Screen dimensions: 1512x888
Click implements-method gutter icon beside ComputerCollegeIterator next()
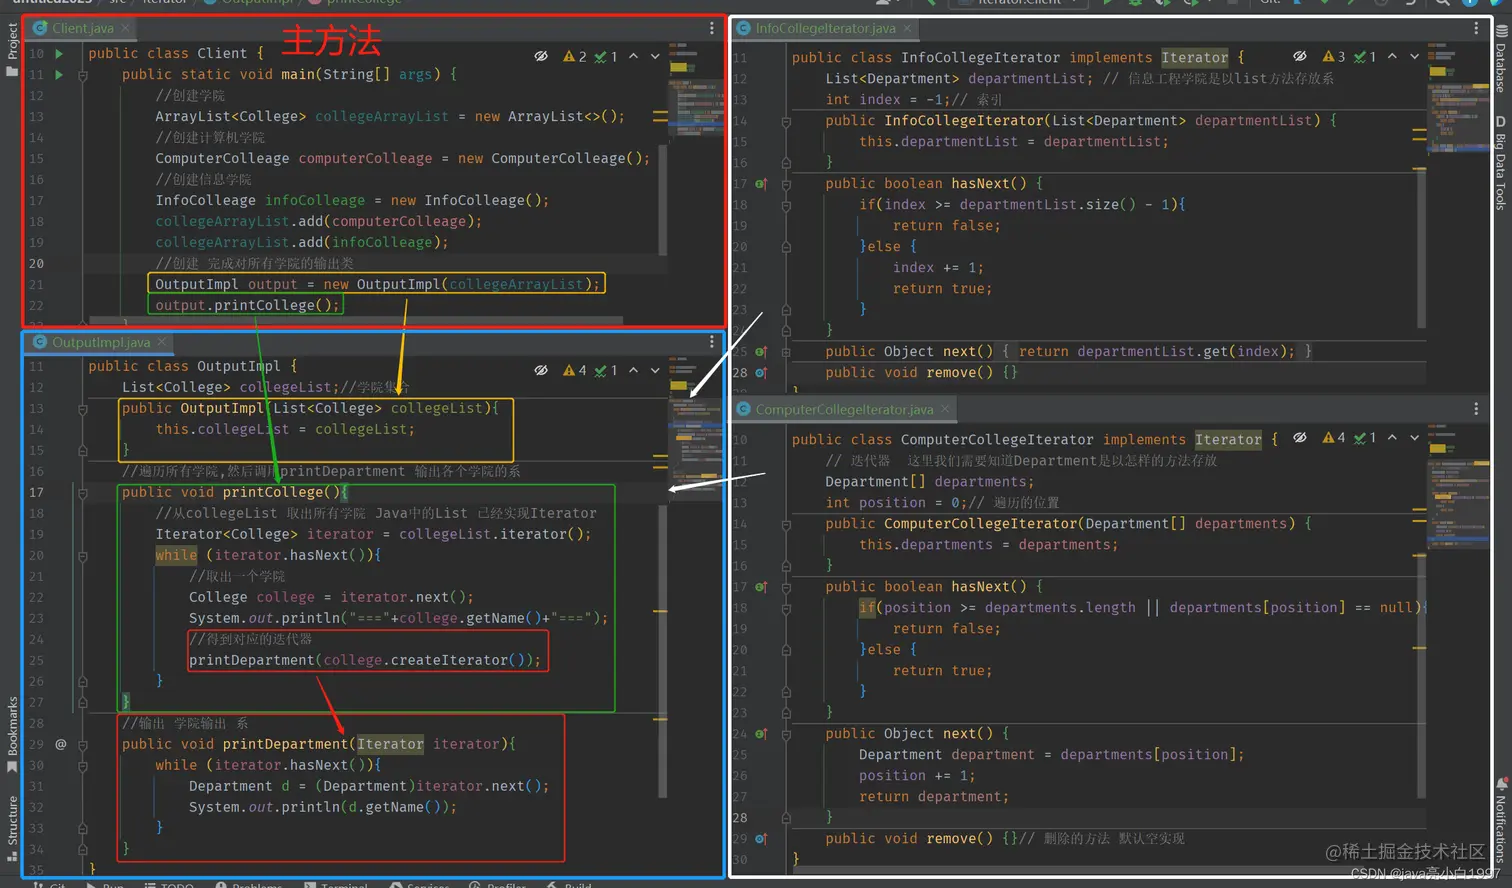click(761, 734)
